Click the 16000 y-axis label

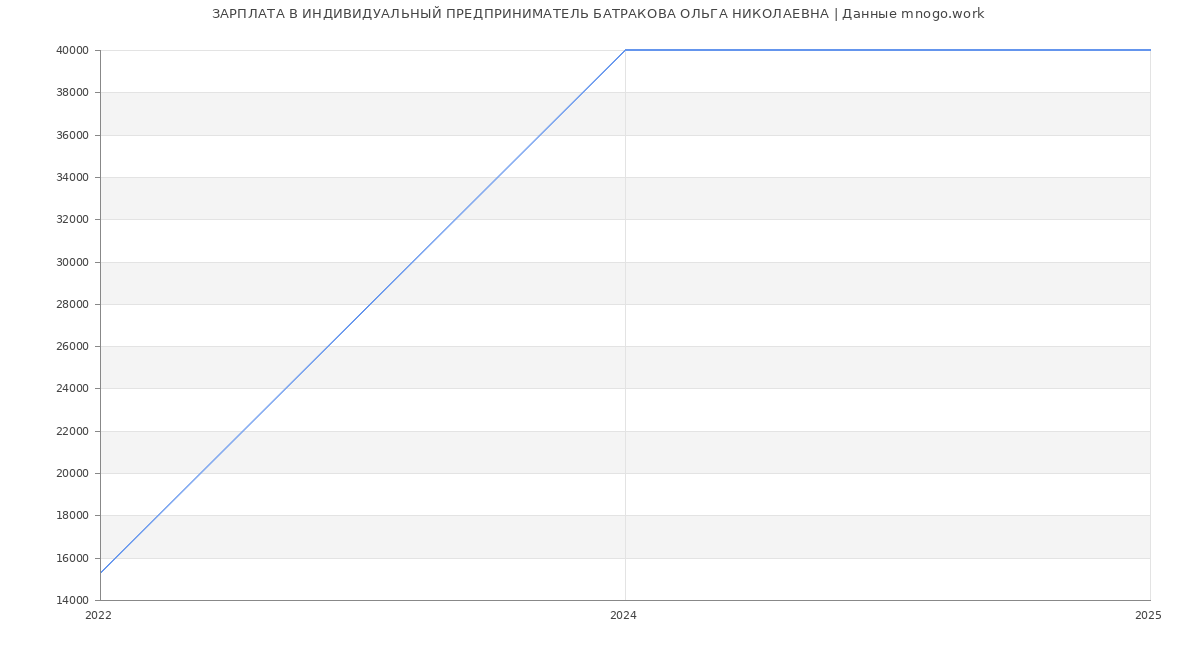72,558
